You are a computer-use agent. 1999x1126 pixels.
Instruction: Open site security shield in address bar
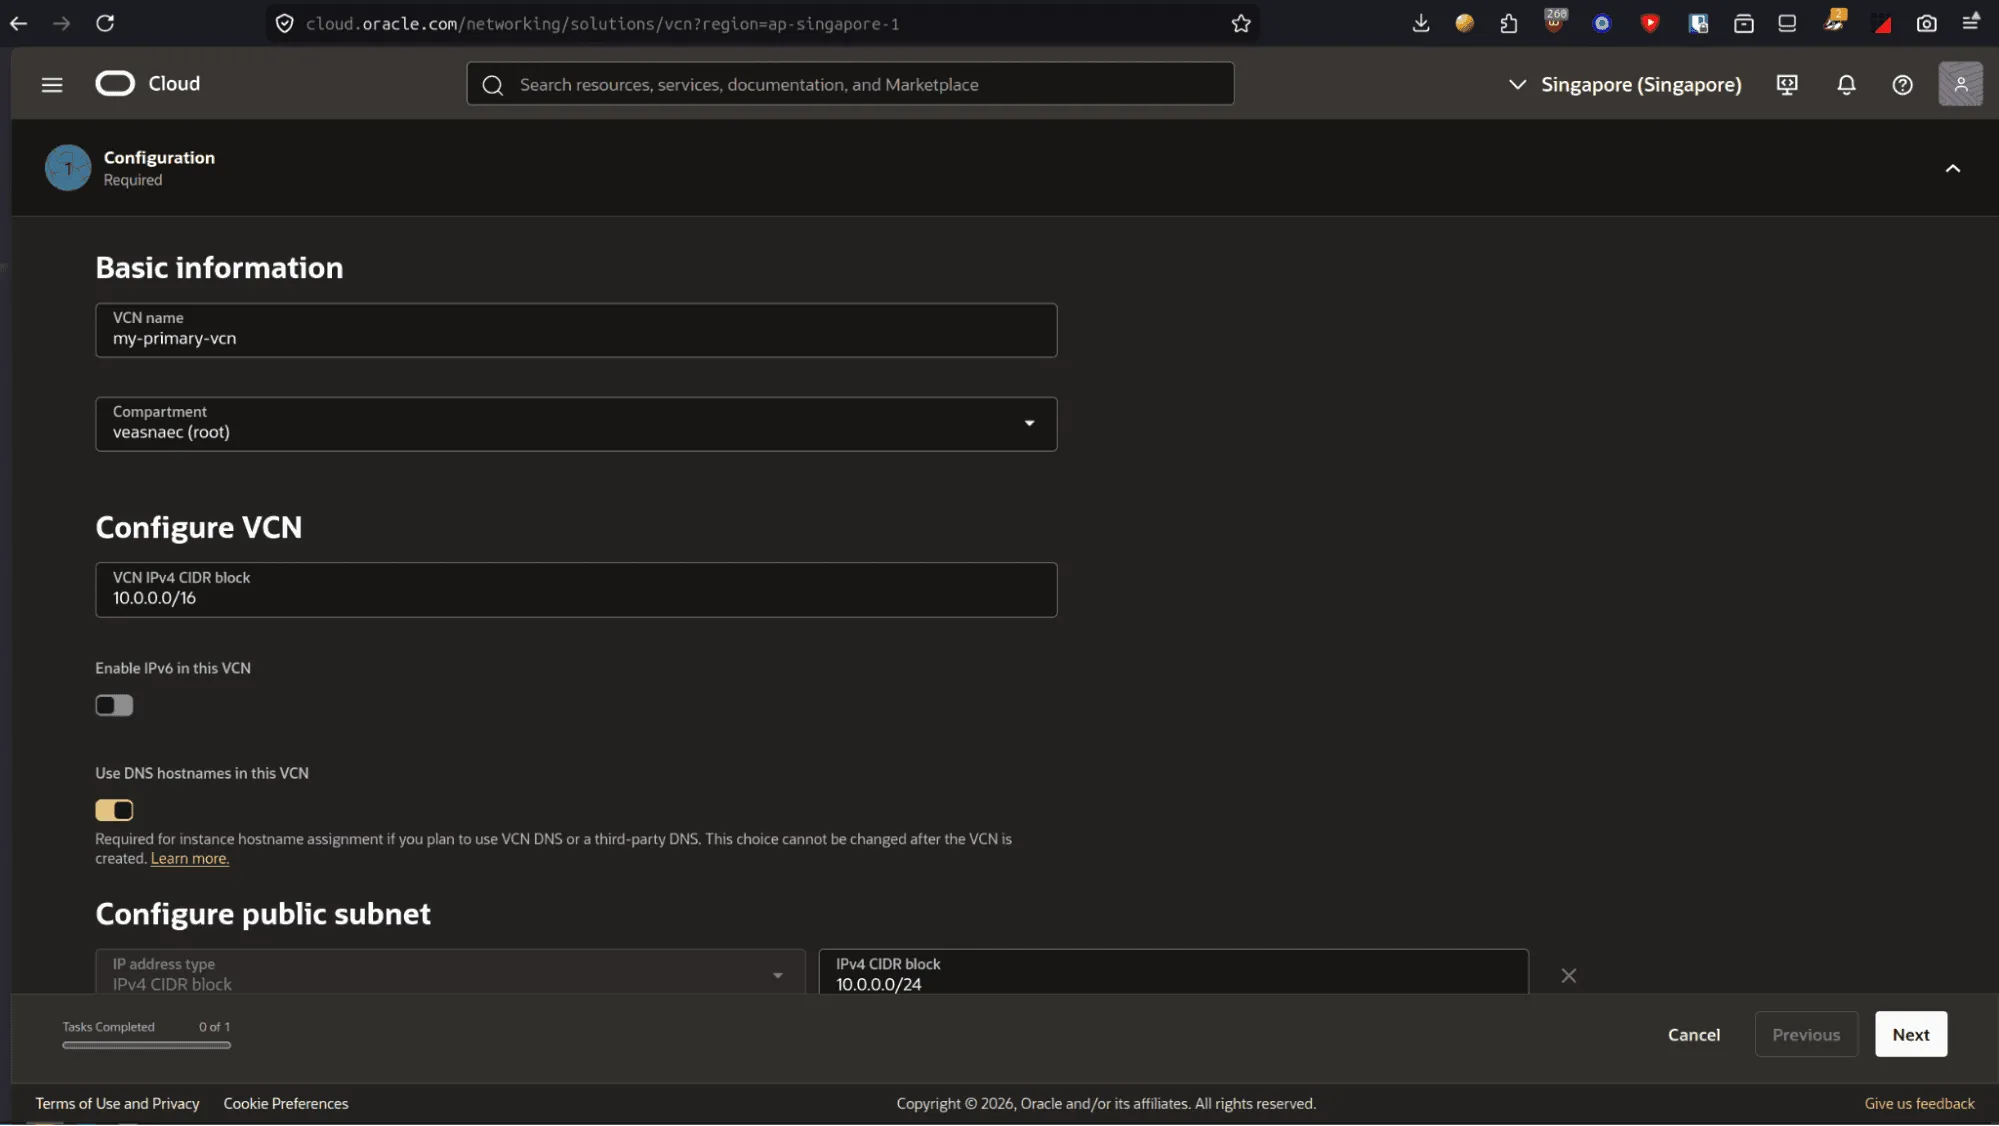point(285,23)
